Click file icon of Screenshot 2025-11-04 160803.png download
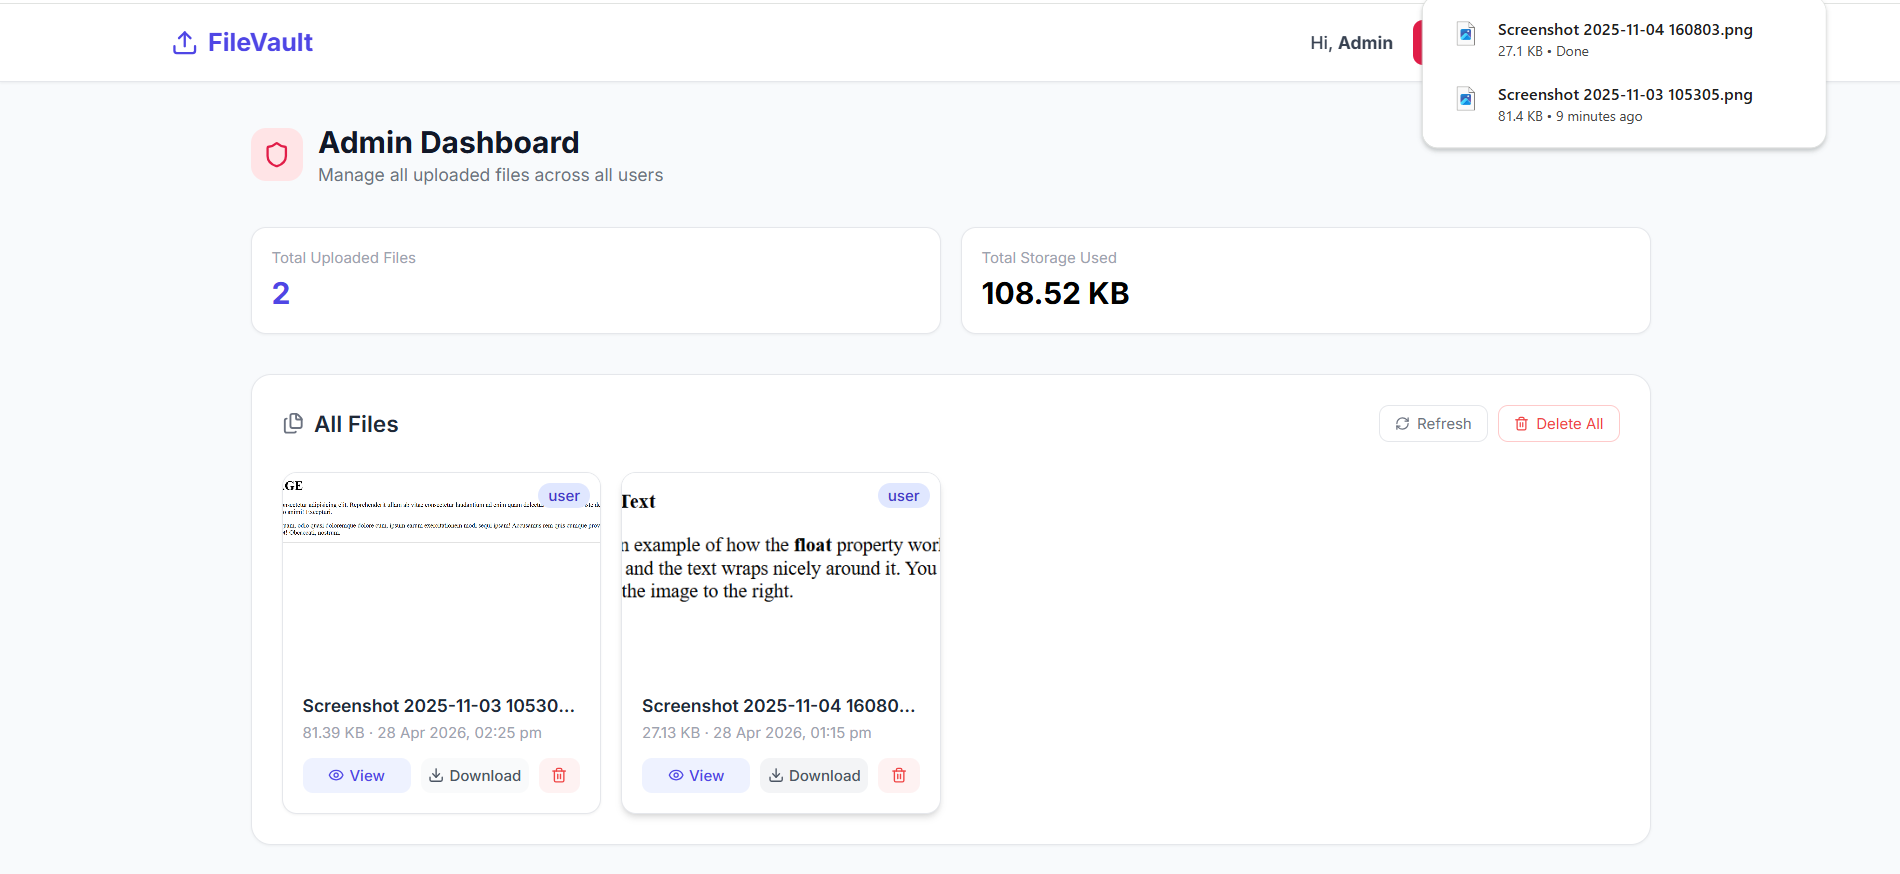This screenshot has height=874, width=1900. 1465,34
